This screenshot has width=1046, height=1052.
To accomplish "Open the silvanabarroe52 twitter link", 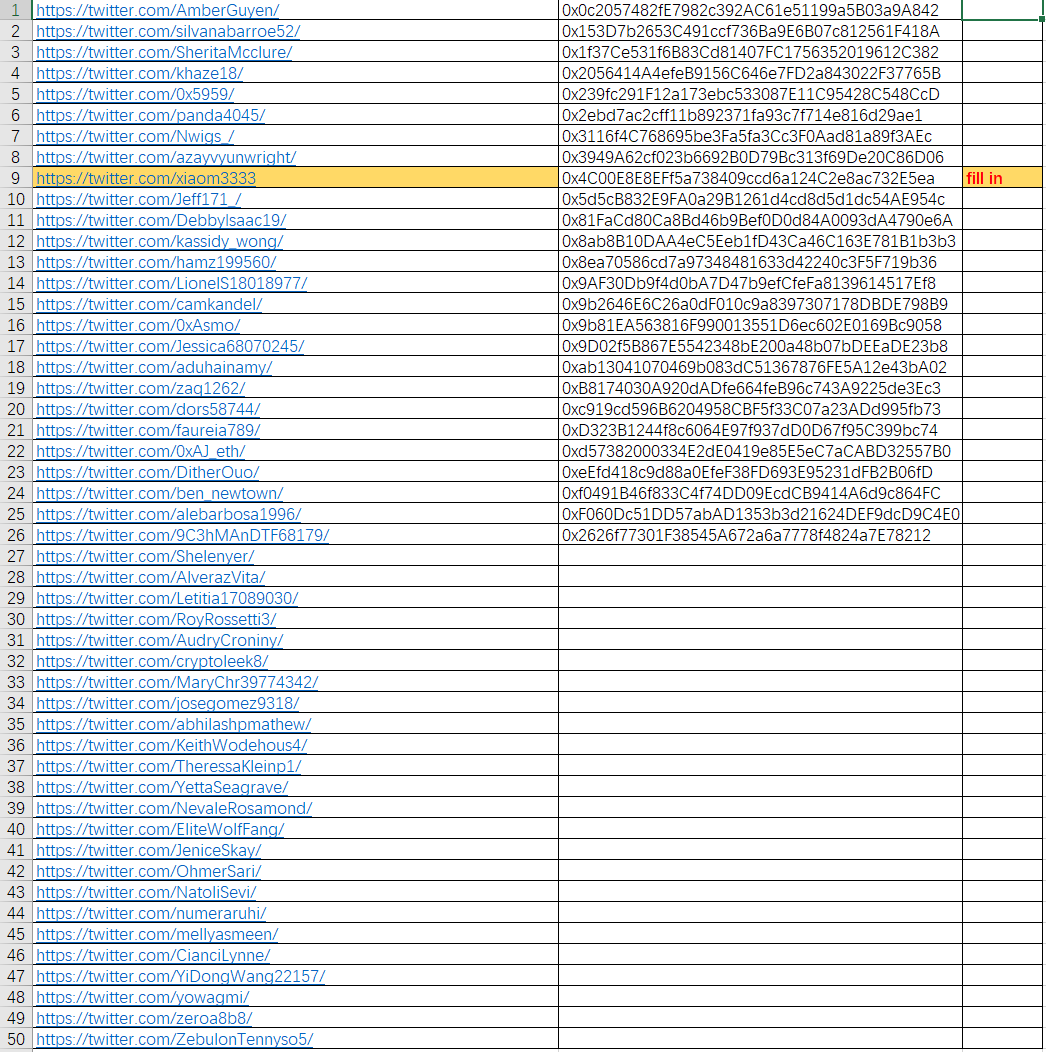I will [168, 32].
